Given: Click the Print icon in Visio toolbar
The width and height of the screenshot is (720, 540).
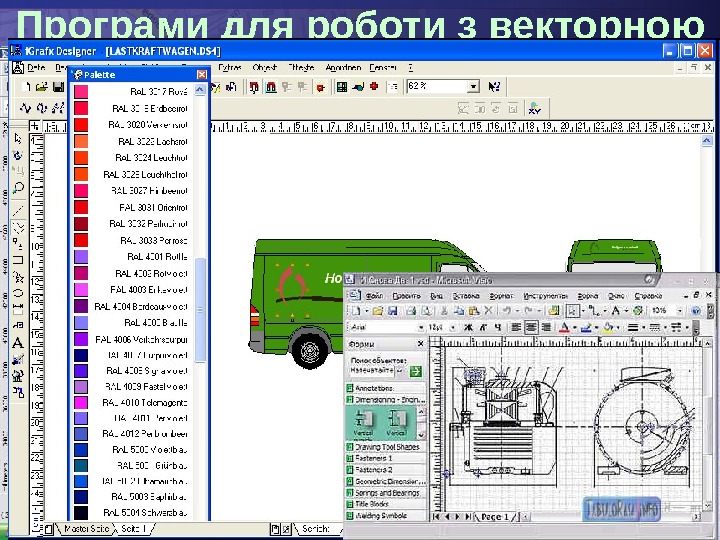Looking at the screenshot, I should point(411,311).
